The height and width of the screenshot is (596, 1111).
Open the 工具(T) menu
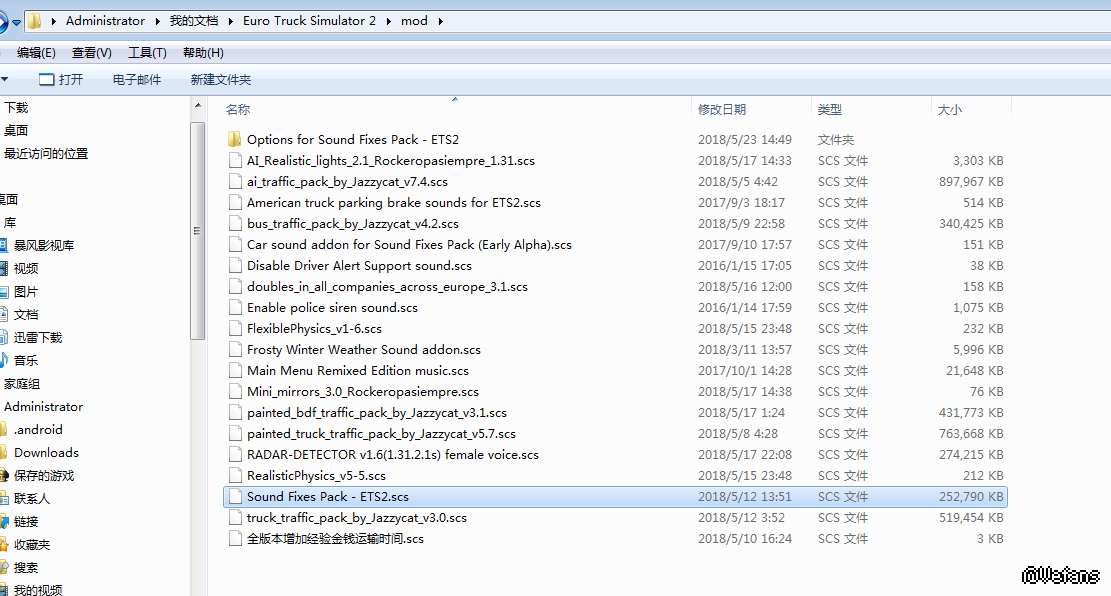pyautogui.click(x=147, y=53)
